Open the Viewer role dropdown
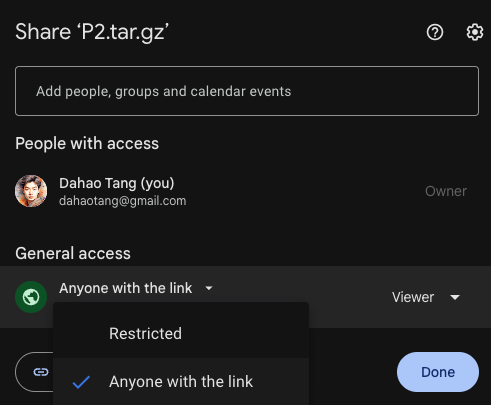 click(426, 297)
